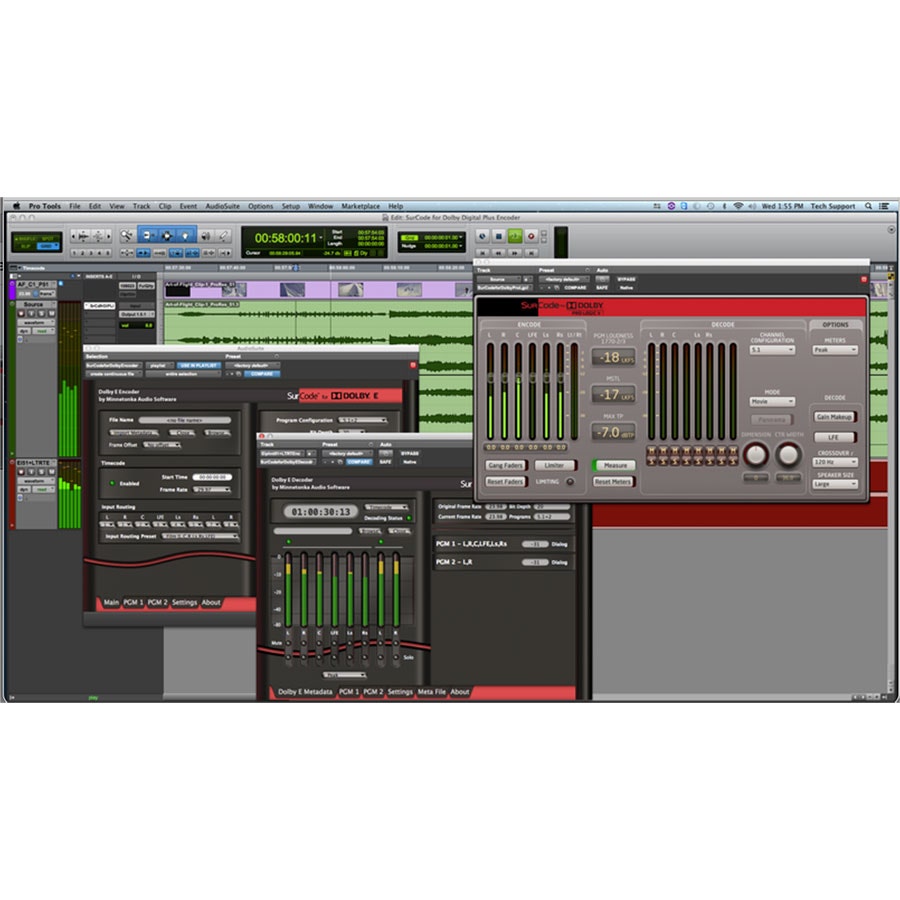The image size is (900, 900).
Task: Click the volume icon in the menu bar
Action: point(752,206)
